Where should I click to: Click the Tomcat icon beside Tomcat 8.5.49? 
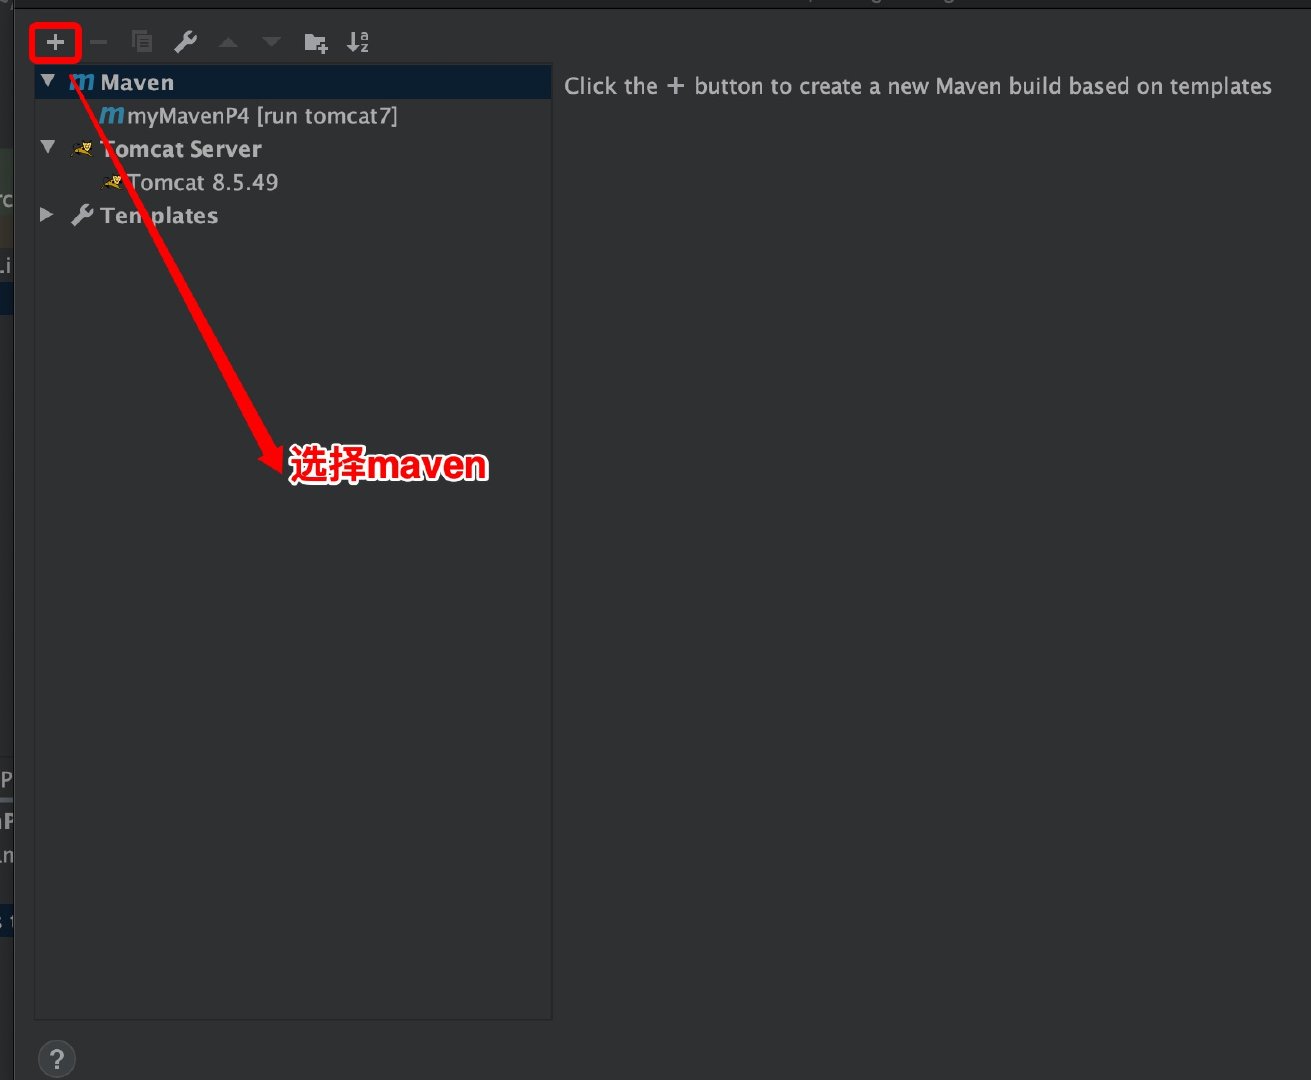click(113, 182)
